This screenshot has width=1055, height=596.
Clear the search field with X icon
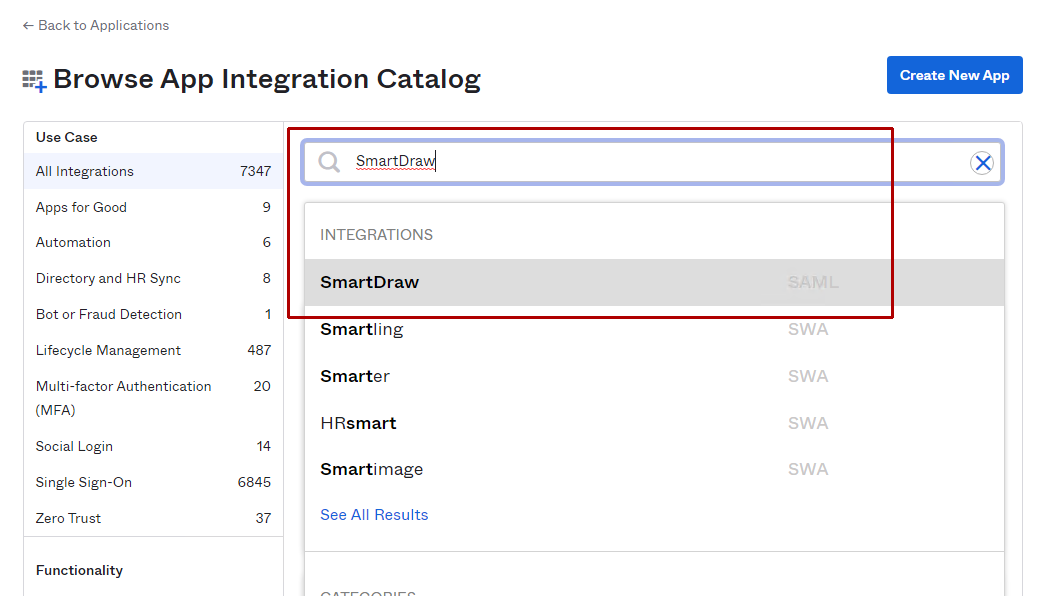[x=982, y=163]
